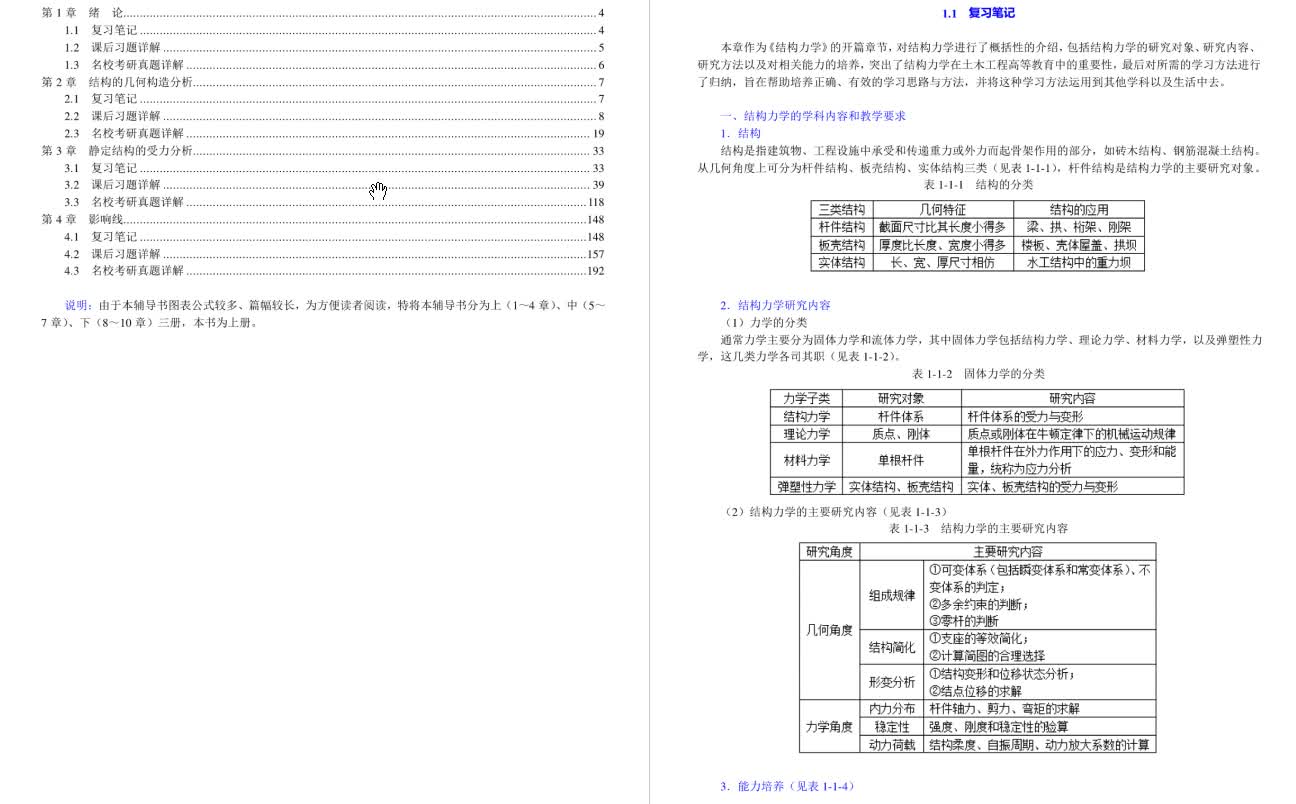
Task: Click cell '水工结构中的重力坝'
Action: [x=1078, y=262]
